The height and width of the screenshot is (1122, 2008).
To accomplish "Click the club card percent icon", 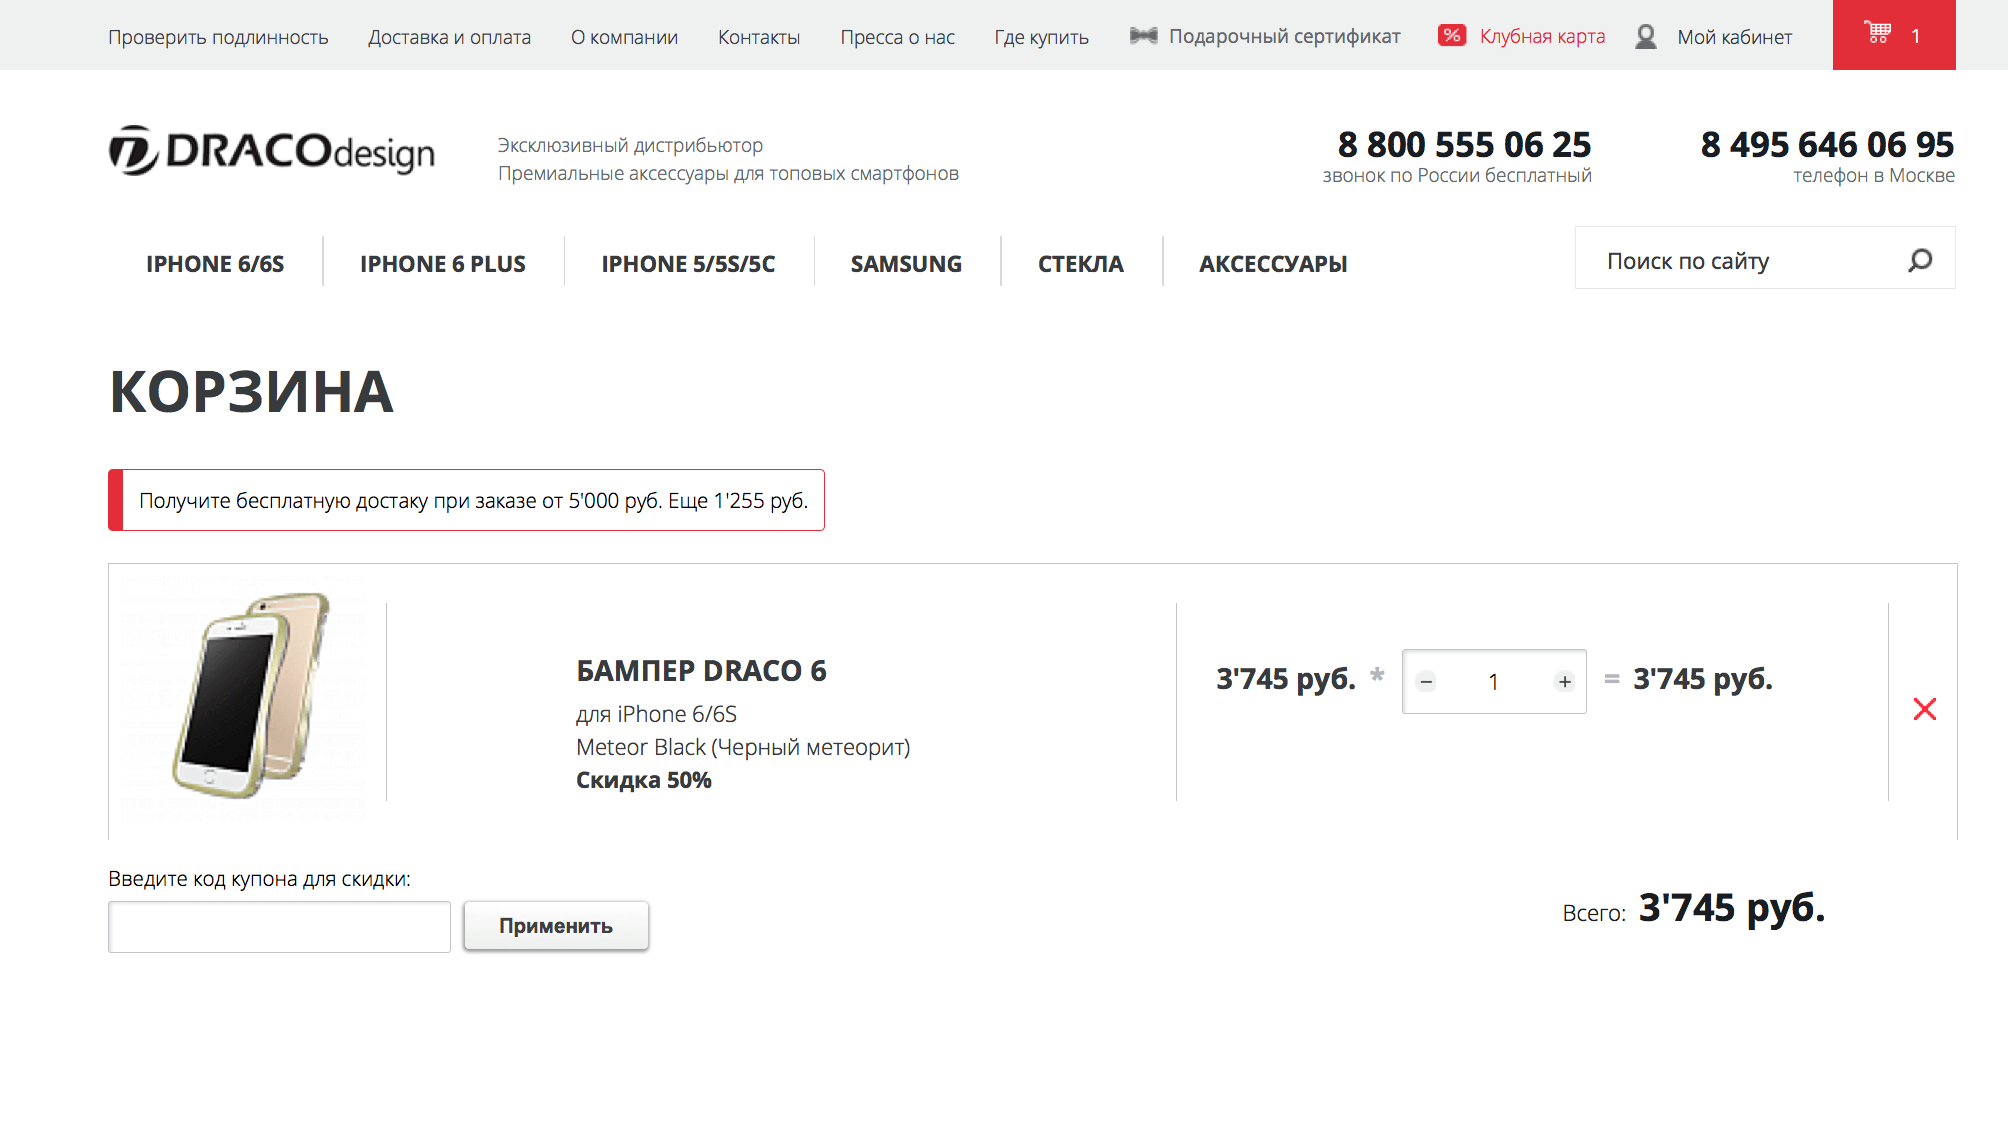I will point(1452,36).
